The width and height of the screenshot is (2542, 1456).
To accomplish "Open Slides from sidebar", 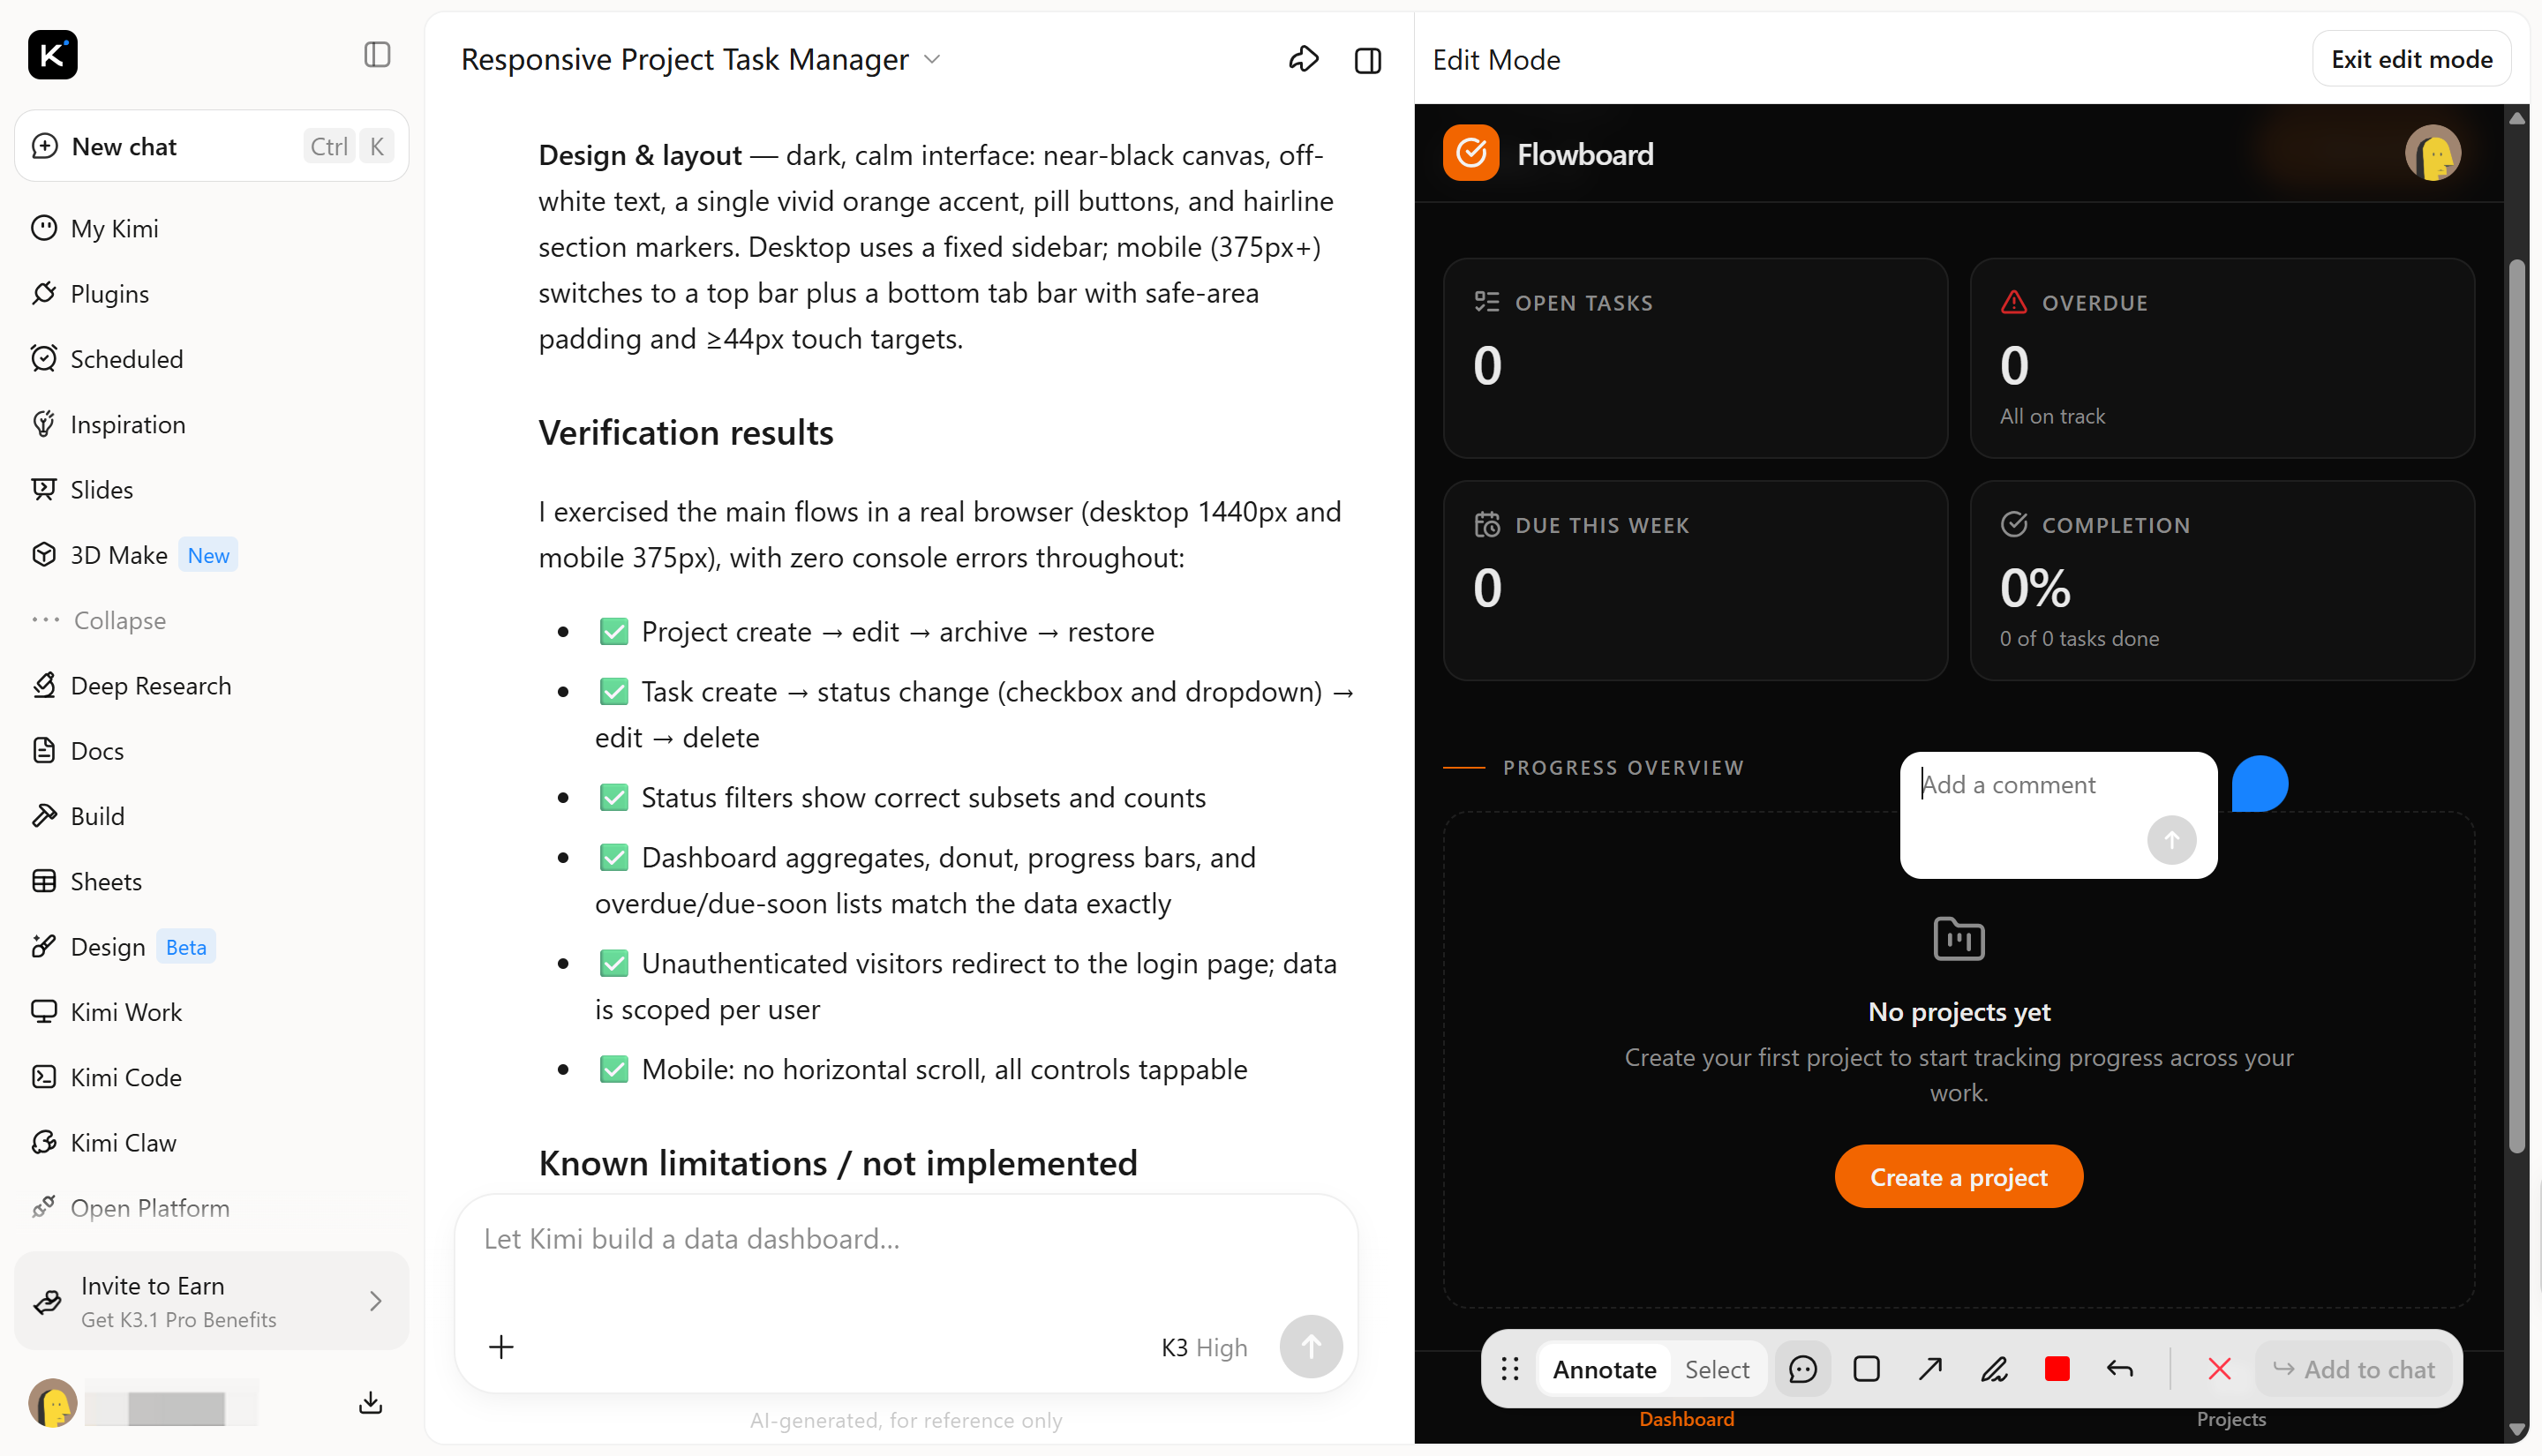I will tap(212, 489).
